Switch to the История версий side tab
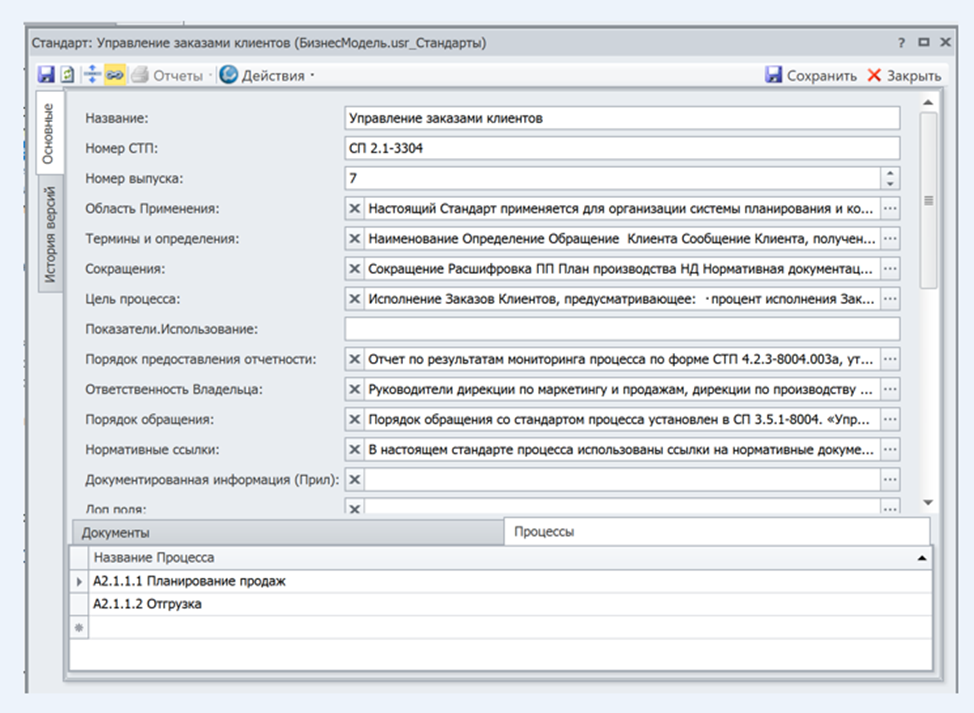Screen dimensions: 974x713 pyautogui.click(x=49, y=236)
